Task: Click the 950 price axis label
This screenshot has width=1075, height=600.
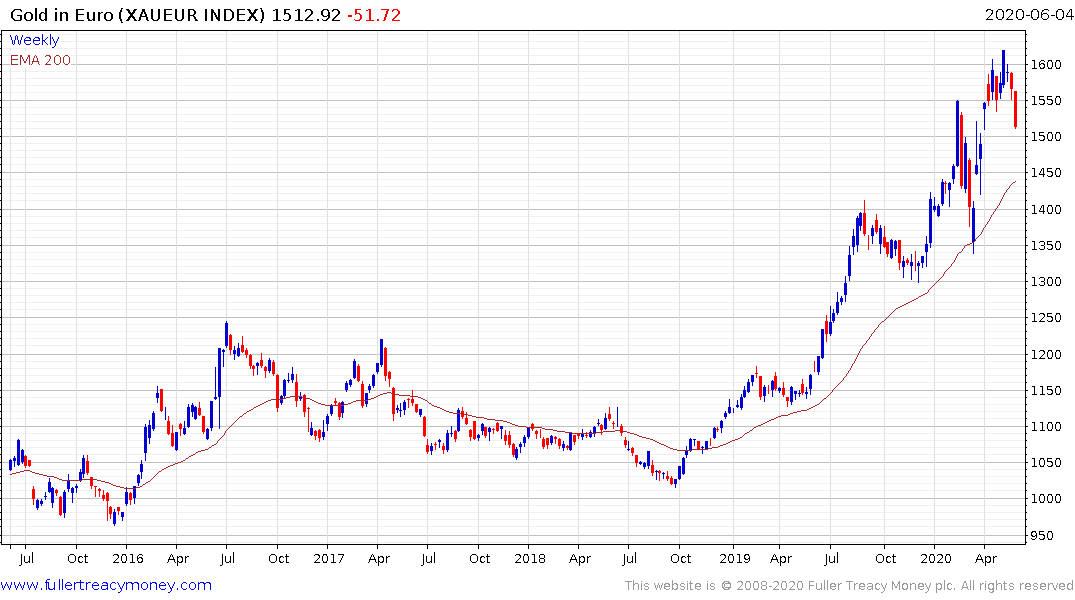Action: (1042, 536)
